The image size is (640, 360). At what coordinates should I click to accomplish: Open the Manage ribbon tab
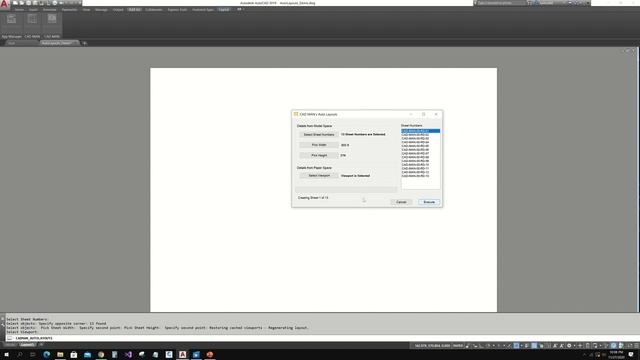[x=101, y=9]
